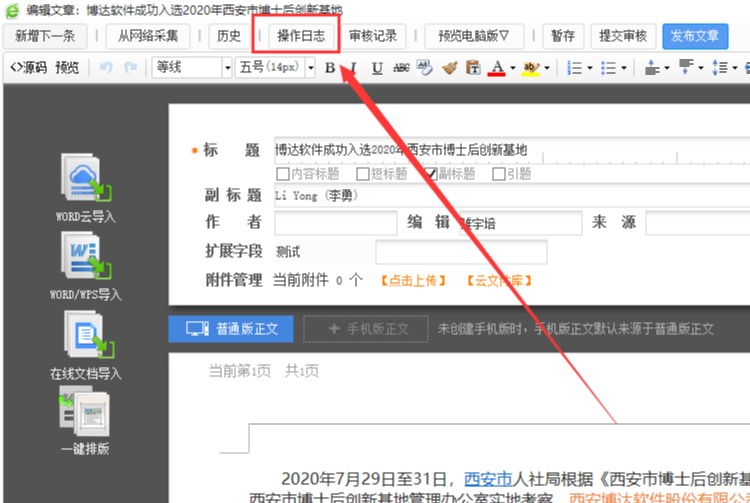
Task: Uncheck the 副标题 checkbox
Action: point(432,173)
